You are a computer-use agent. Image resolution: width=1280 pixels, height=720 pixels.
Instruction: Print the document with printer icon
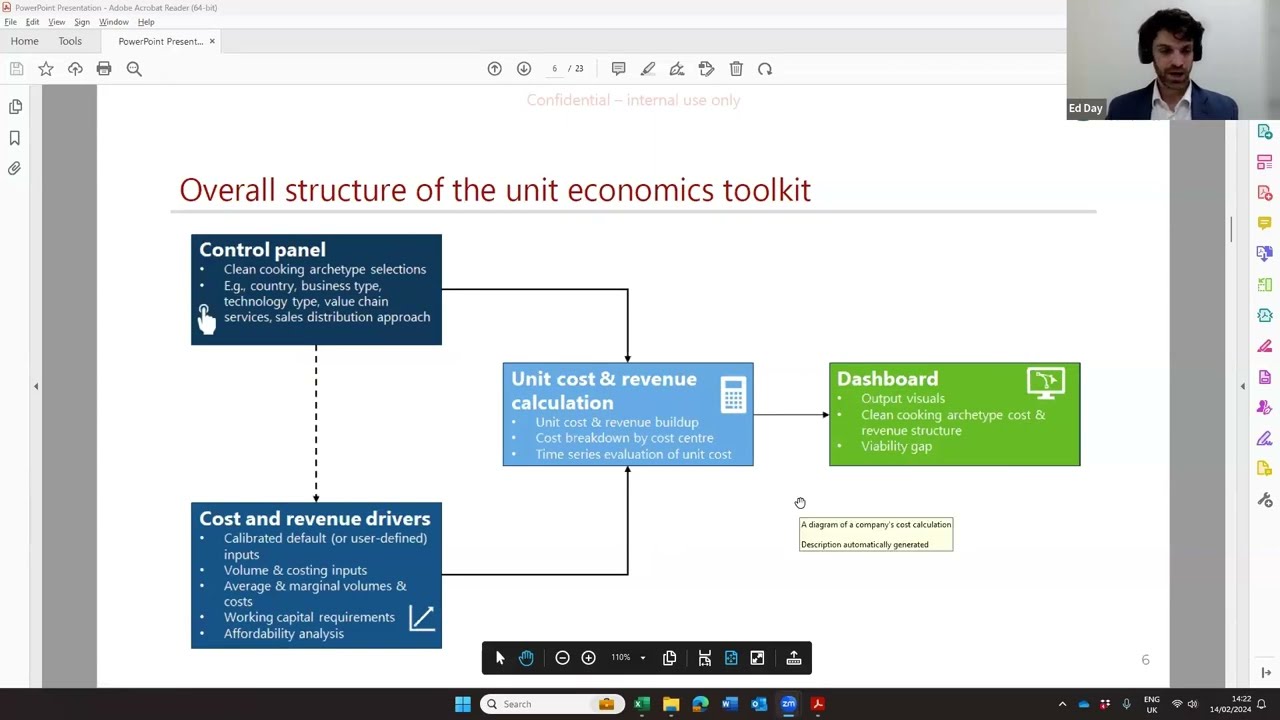104,69
